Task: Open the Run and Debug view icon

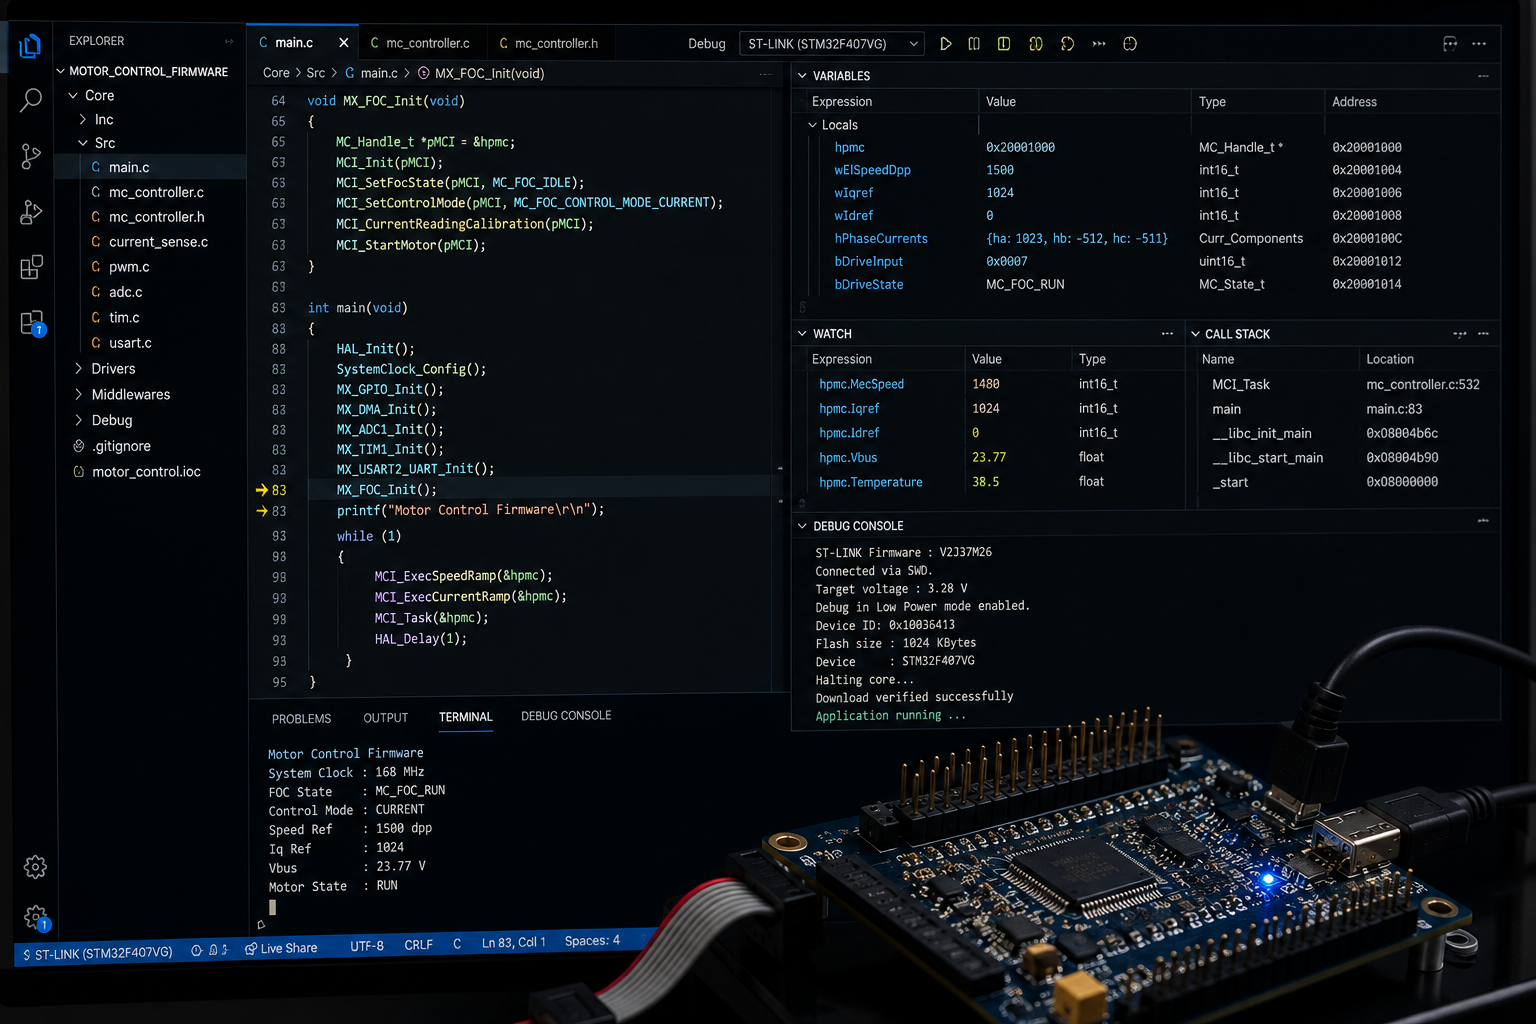Action: pos(31,211)
